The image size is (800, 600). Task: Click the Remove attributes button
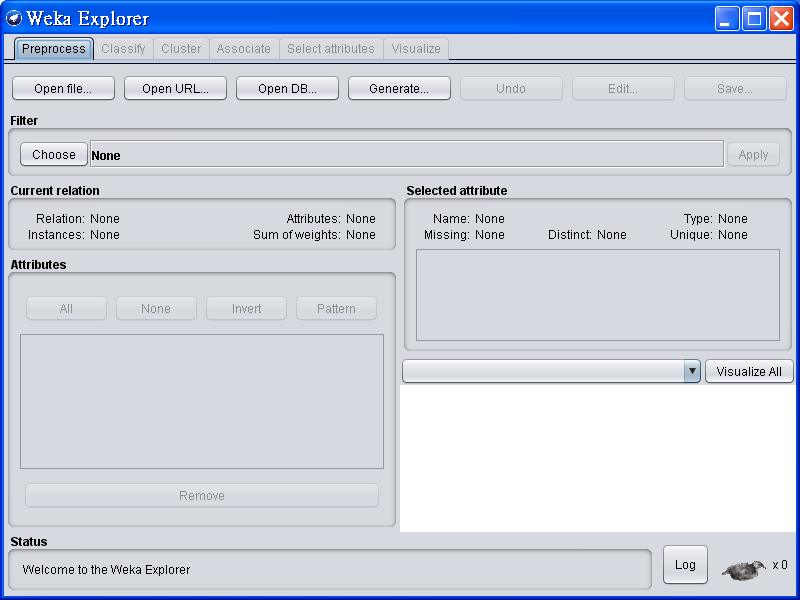(x=202, y=495)
